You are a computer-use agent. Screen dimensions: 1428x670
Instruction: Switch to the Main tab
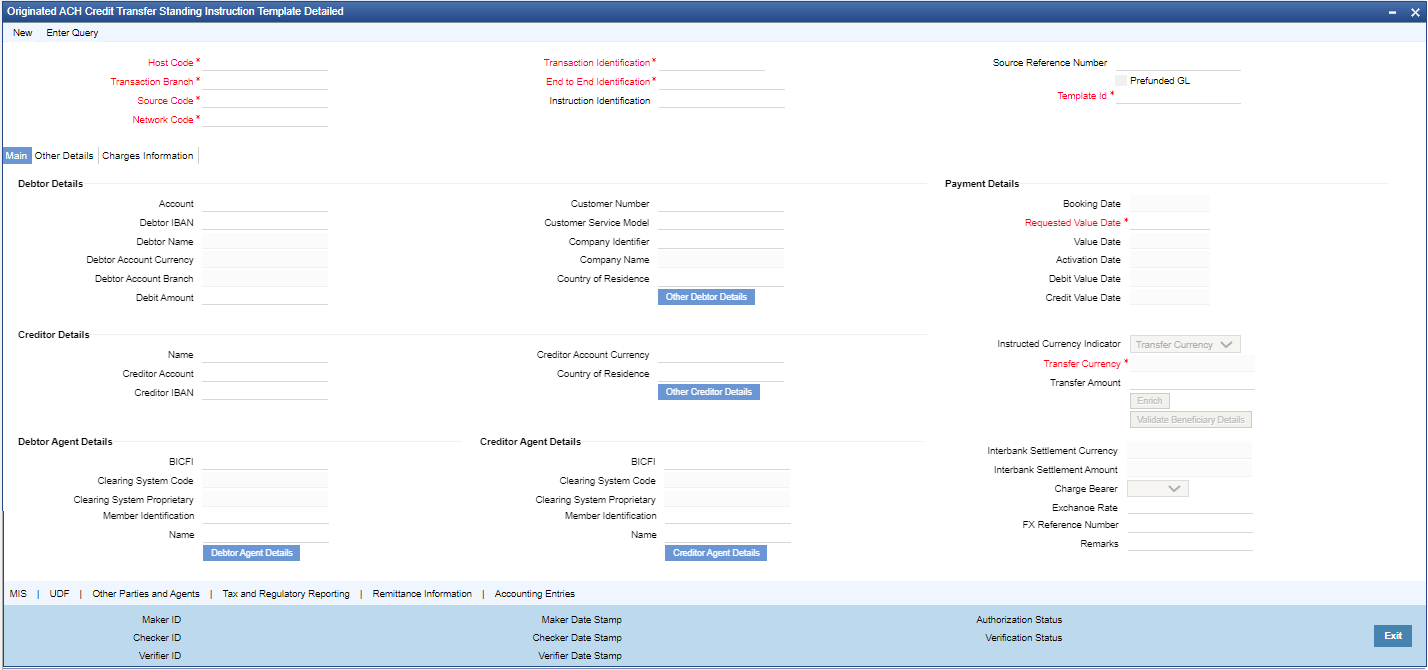coord(16,156)
